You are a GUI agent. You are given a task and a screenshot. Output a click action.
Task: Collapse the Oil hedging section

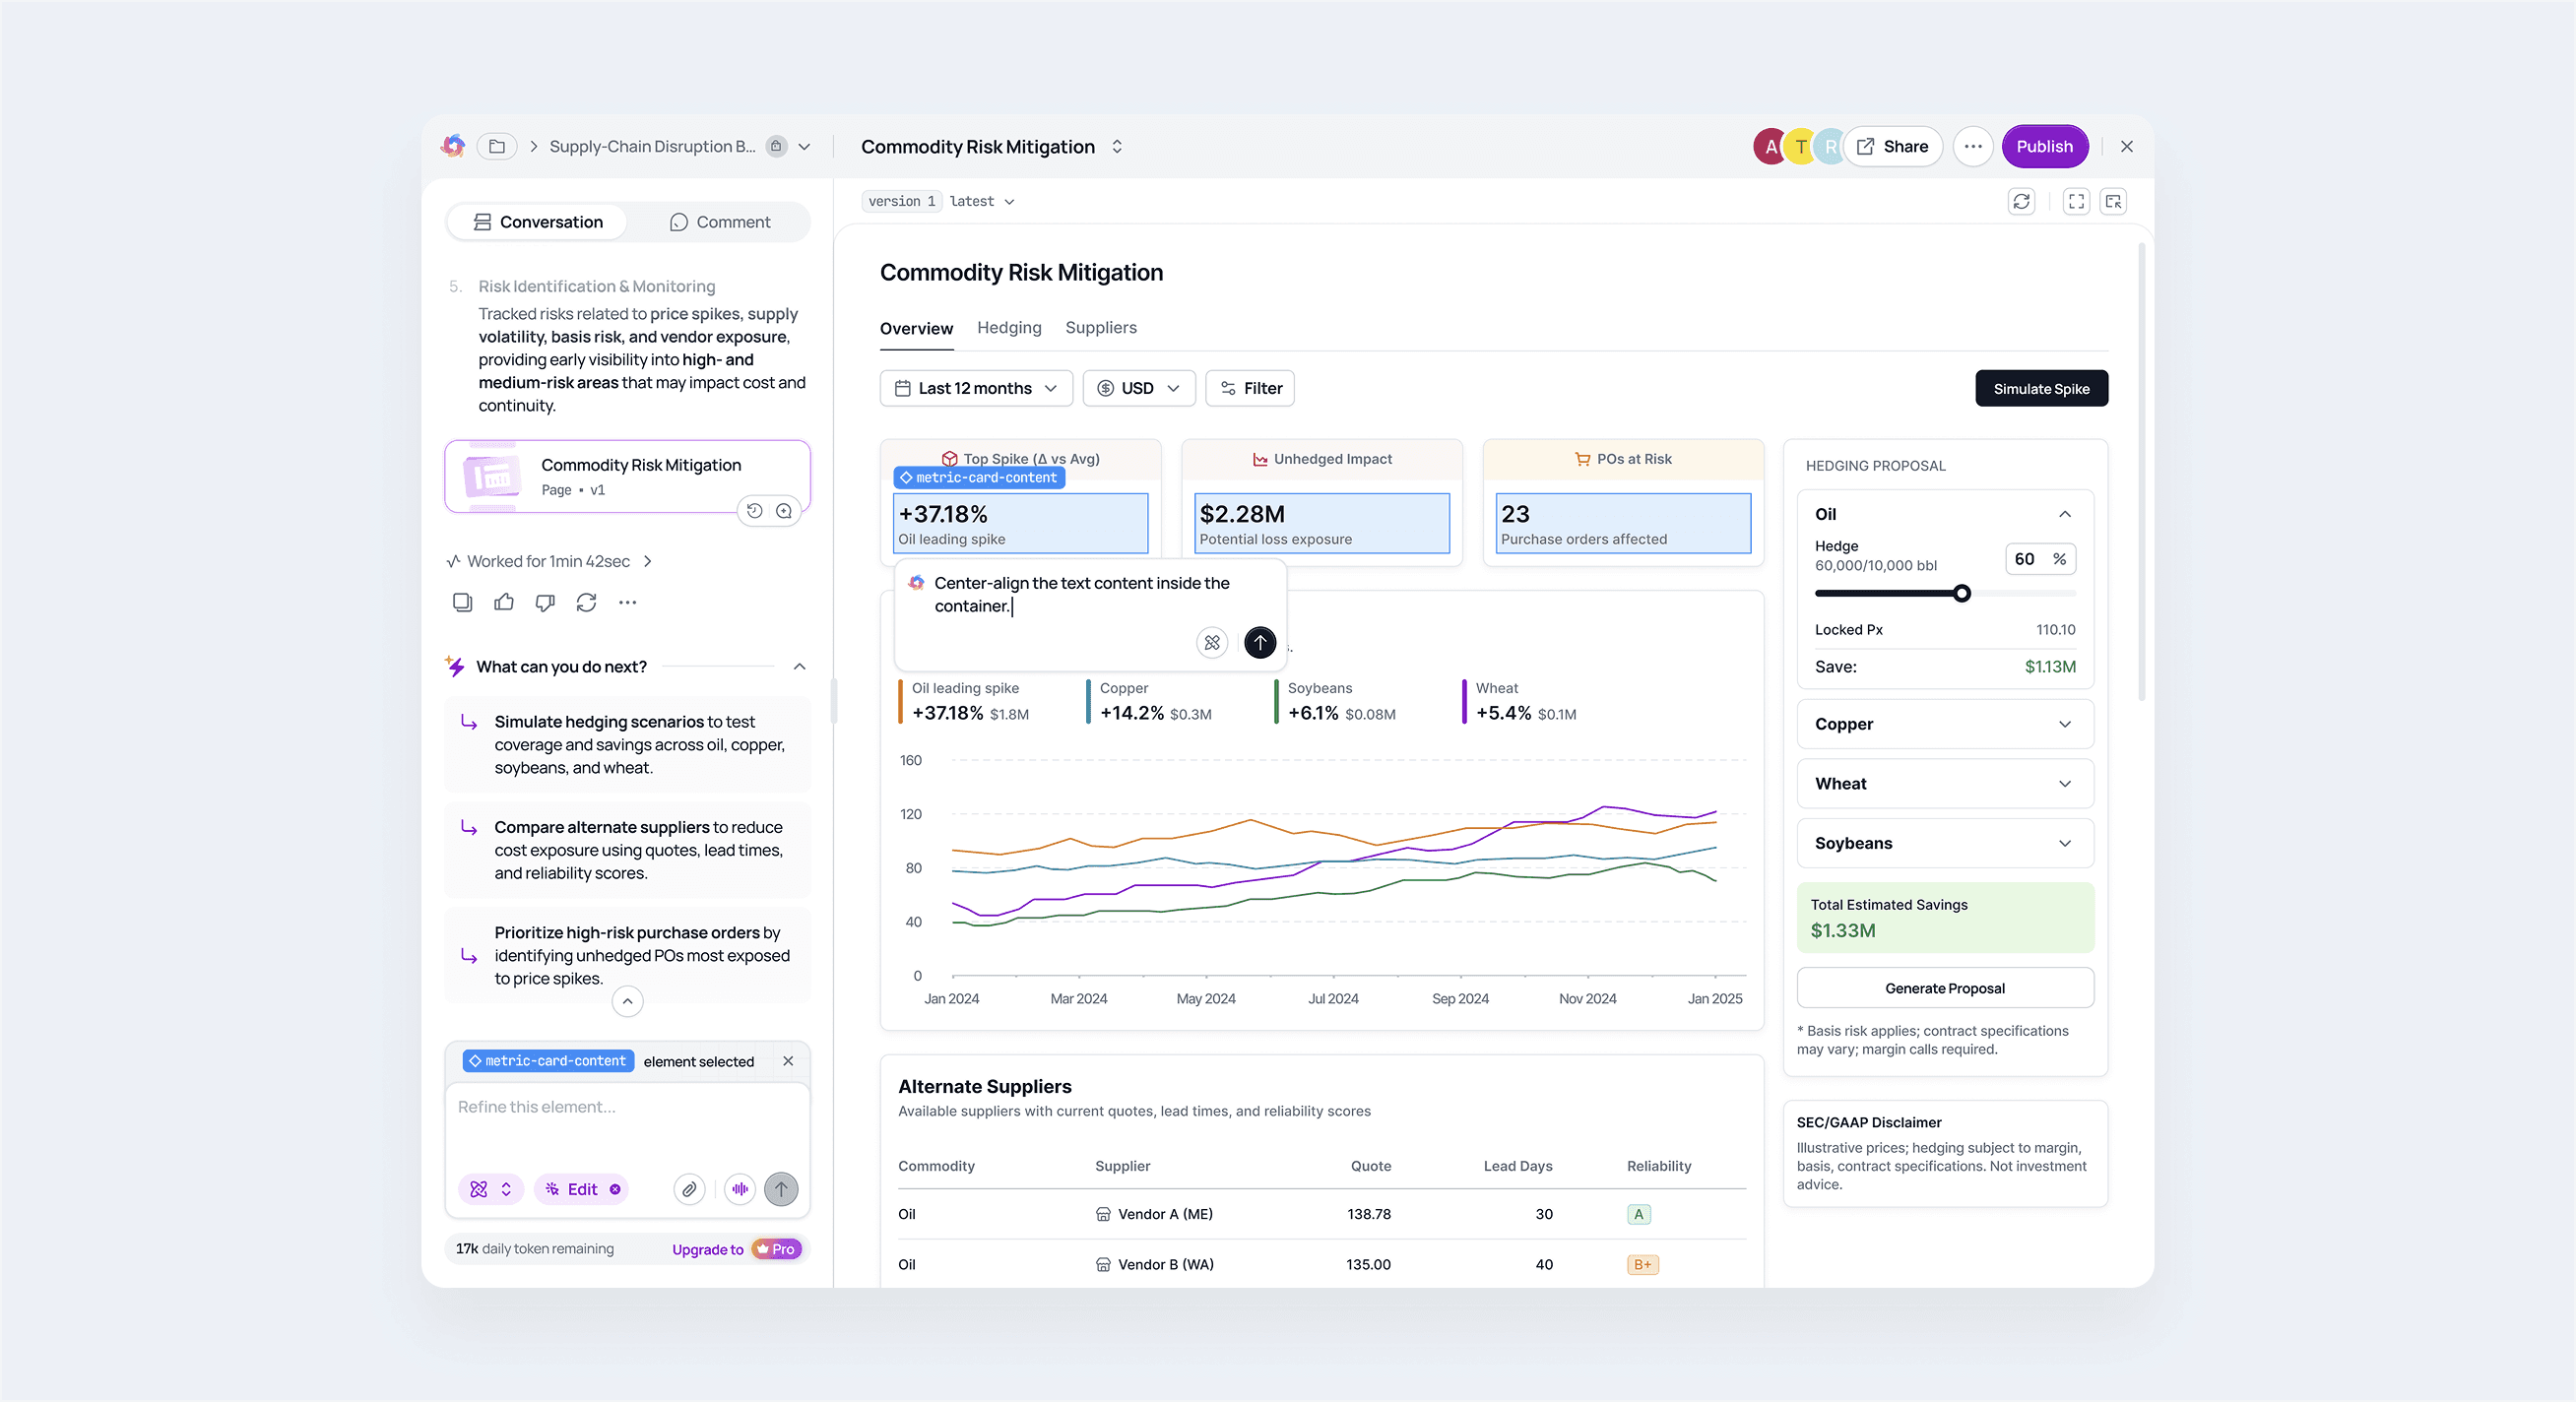(2064, 514)
